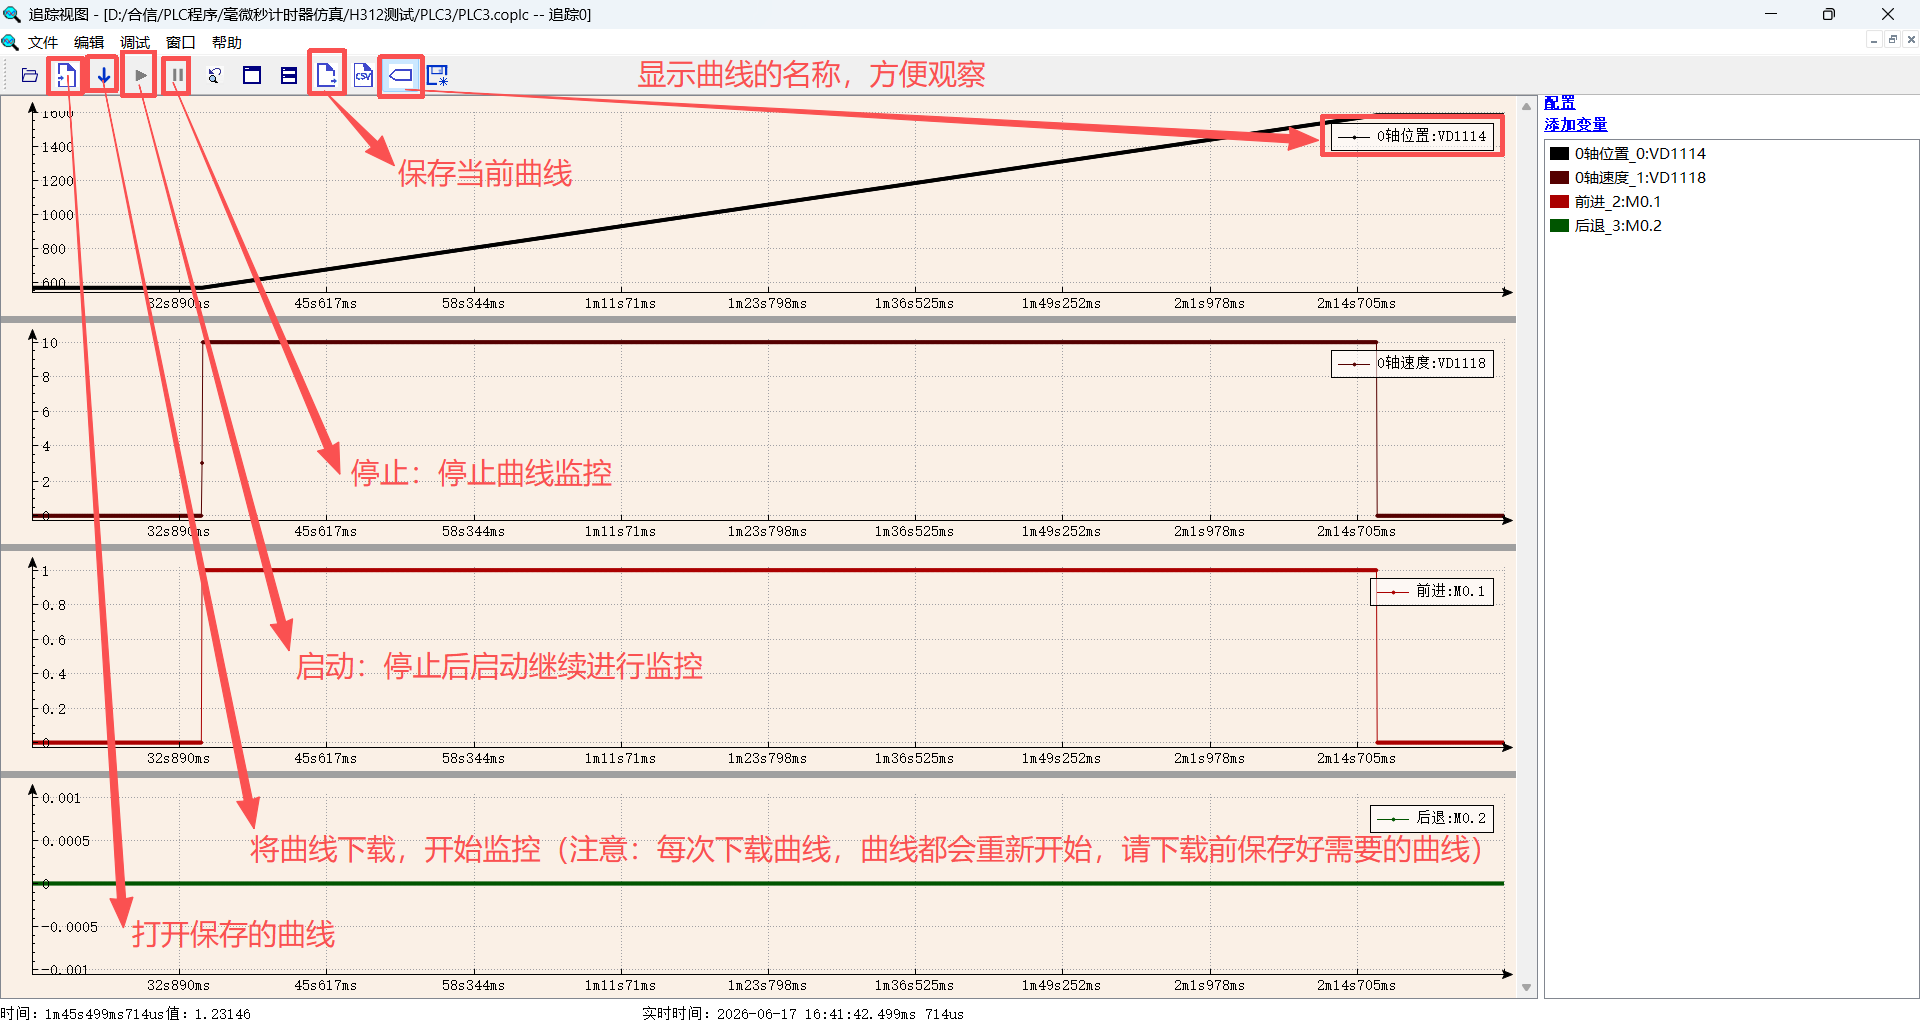Image resolution: width=1920 pixels, height=1020 pixels.
Task: Open the 调试 menu
Action: (x=135, y=42)
